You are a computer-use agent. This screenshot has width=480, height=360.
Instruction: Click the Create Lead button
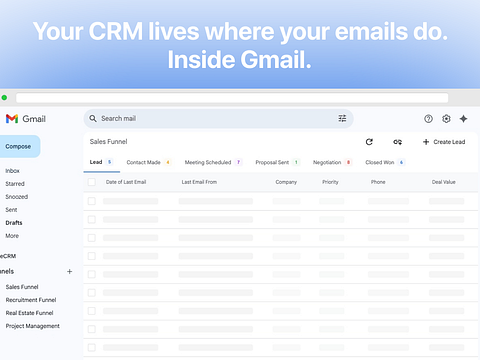444,142
